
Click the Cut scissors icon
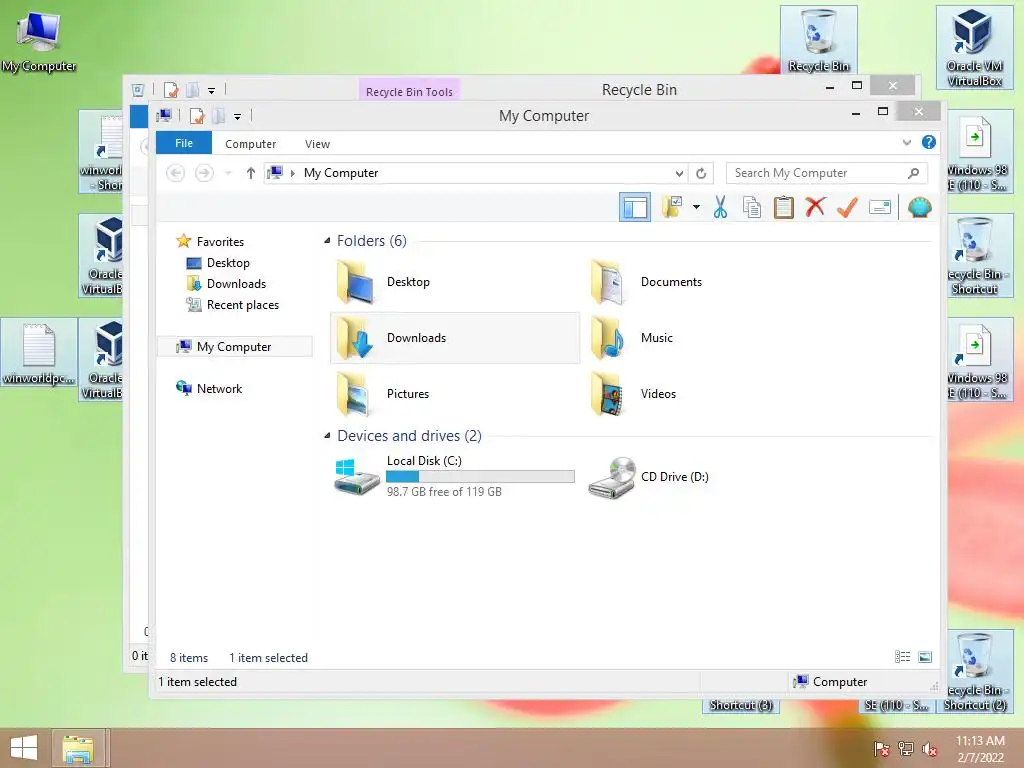[x=720, y=207]
